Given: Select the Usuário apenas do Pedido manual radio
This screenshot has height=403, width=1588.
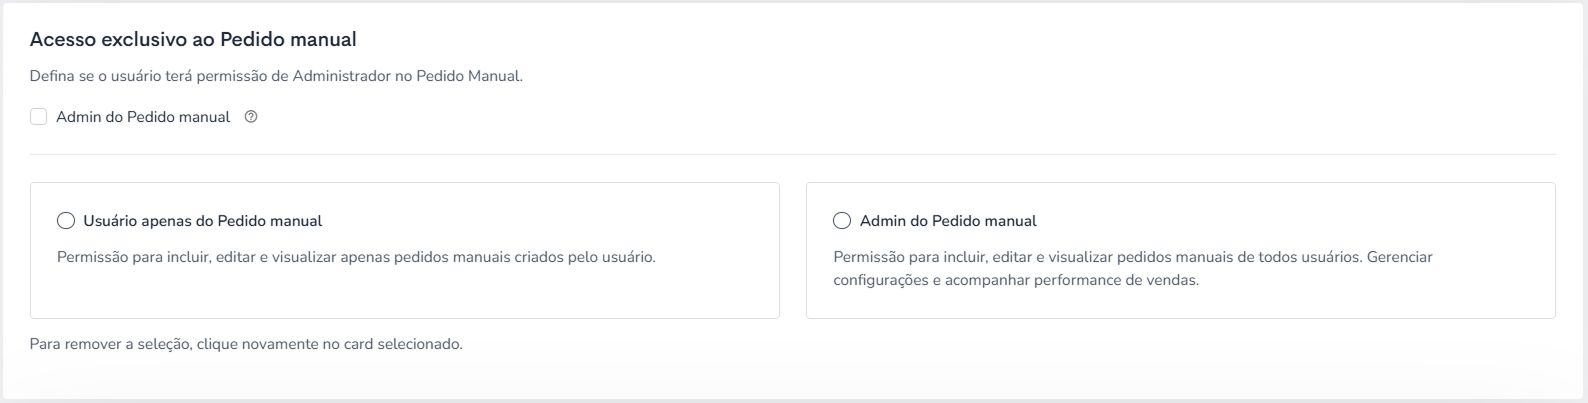Looking at the screenshot, I should pyautogui.click(x=66, y=221).
